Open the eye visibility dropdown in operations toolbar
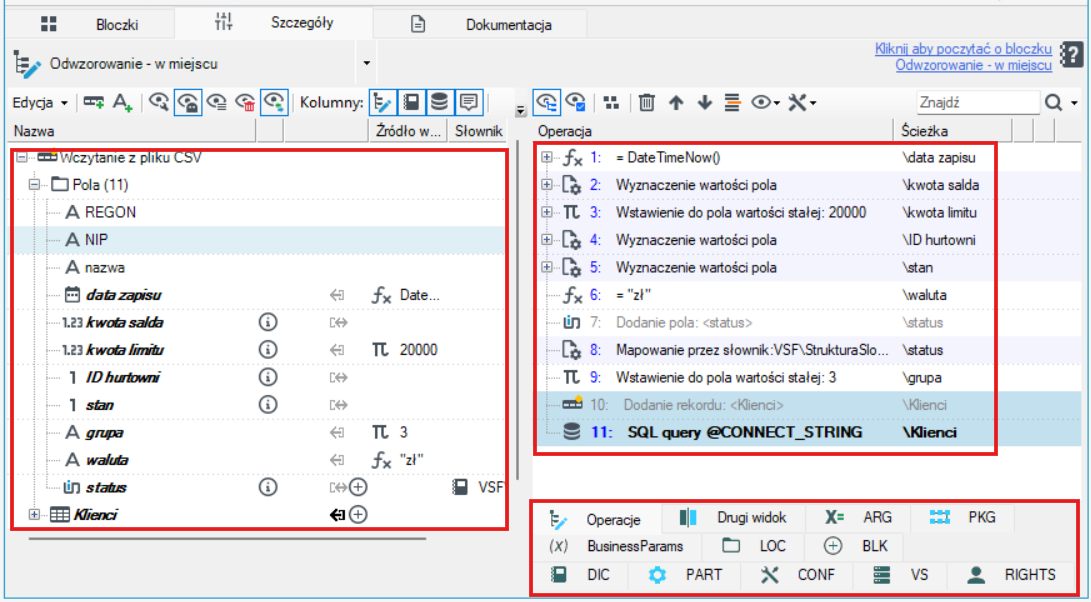The image size is (1091, 602). tap(765, 103)
